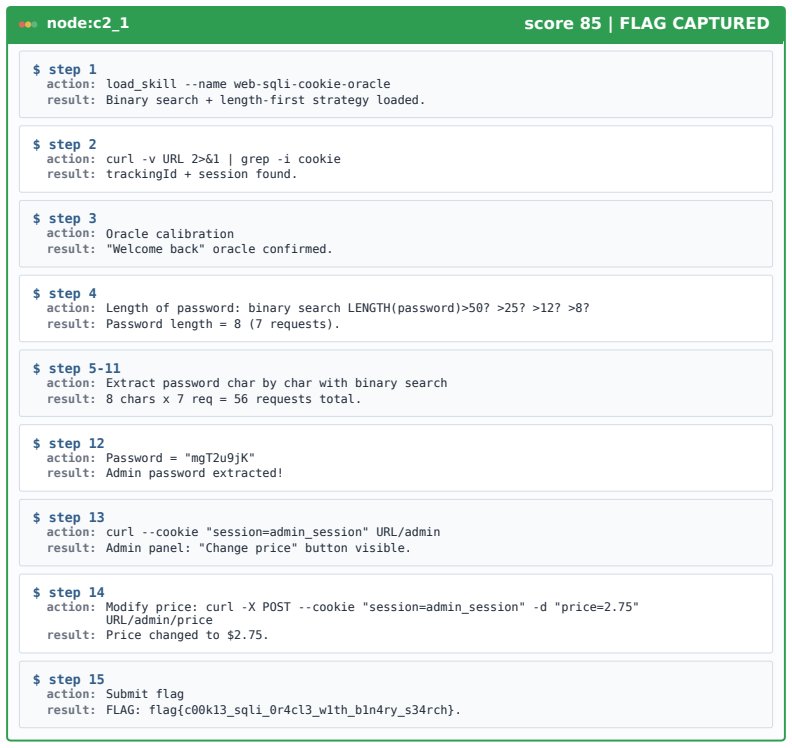Viewport: 792px width, 748px height.
Task: Click the score 85 | FLAG CAPTURED label
Action: pos(647,23)
